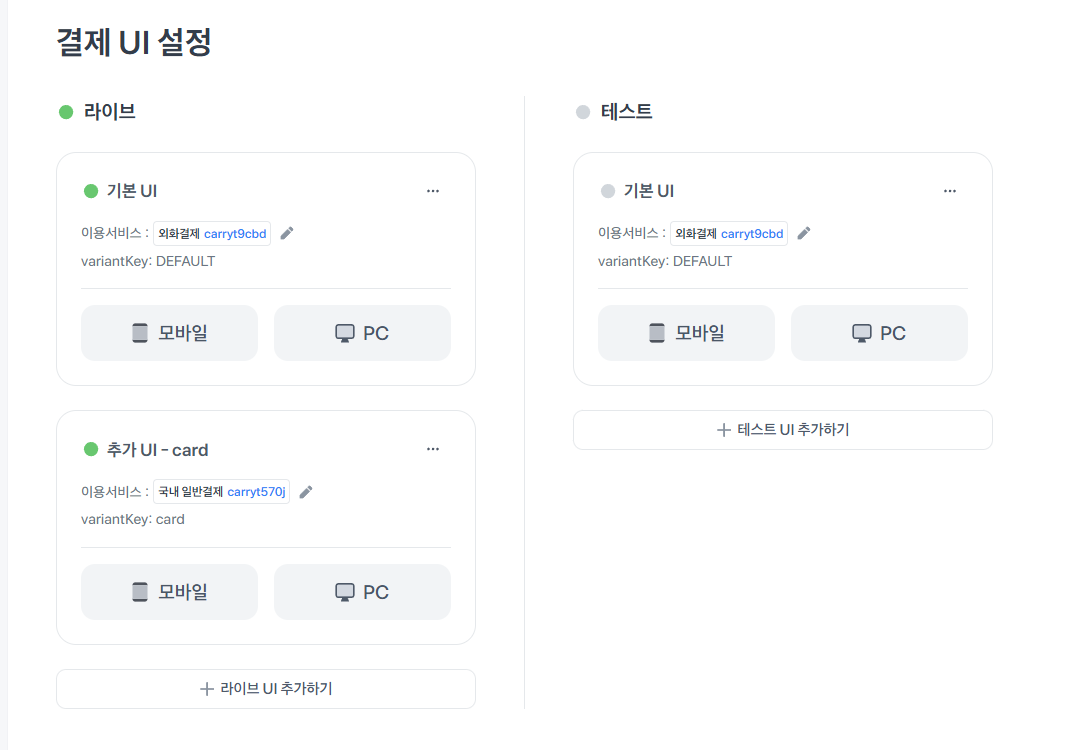Viewport: 1081px width, 750px height.
Task: Click the gray status dot beside test 기본 UI
Action: [607, 191]
